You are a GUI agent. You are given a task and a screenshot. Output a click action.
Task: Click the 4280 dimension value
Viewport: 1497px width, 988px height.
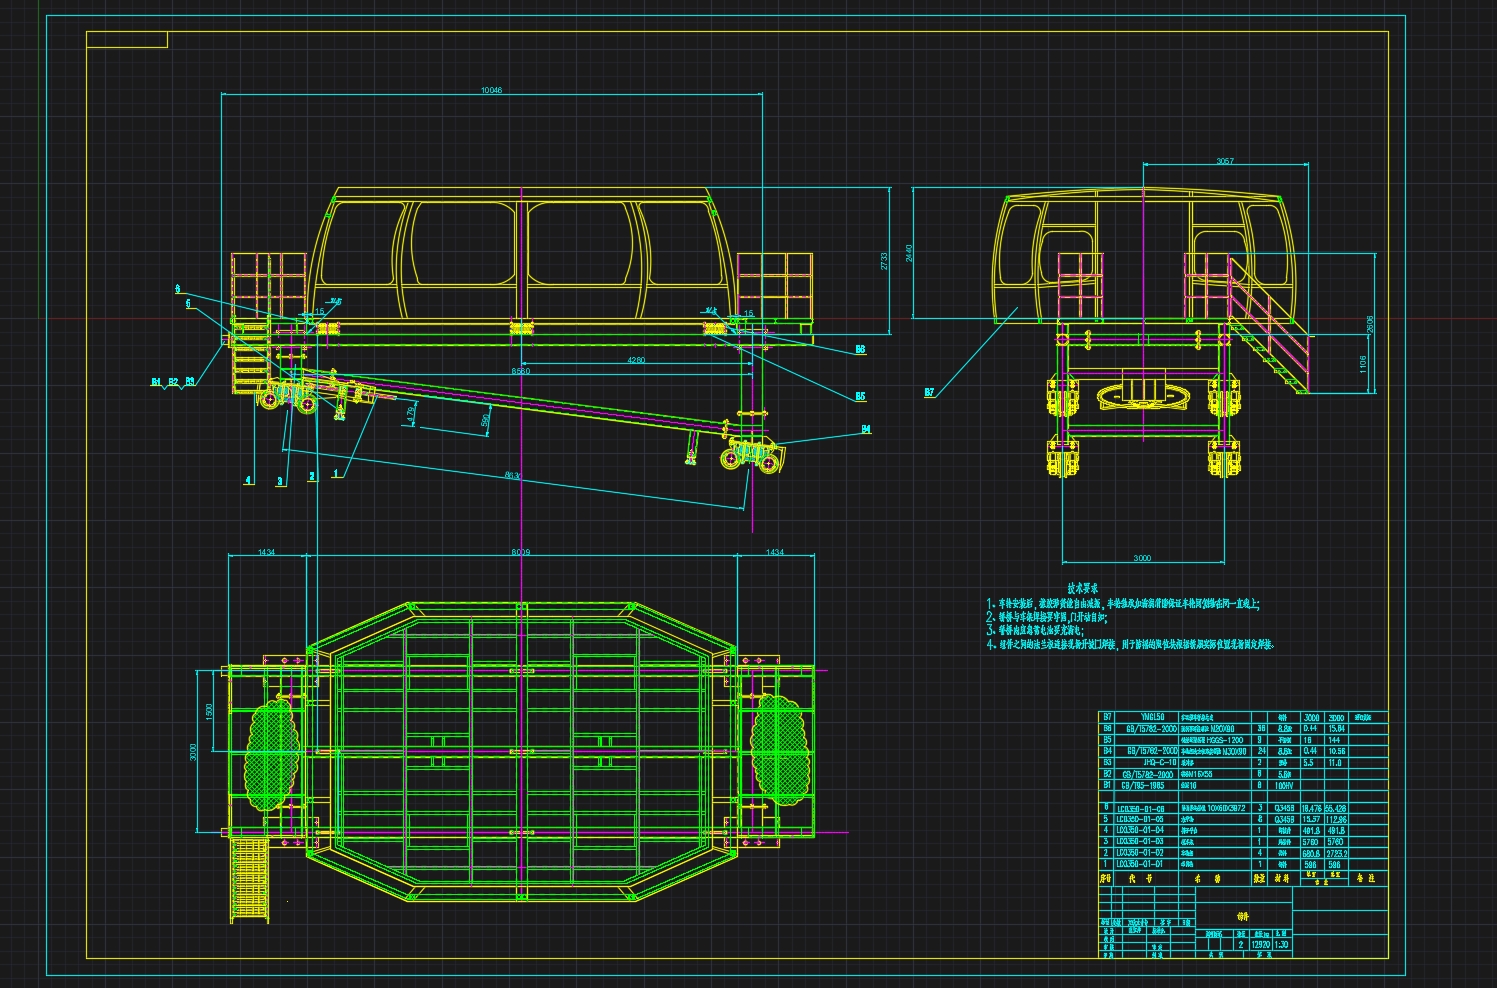pyautogui.click(x=636, y=360)
